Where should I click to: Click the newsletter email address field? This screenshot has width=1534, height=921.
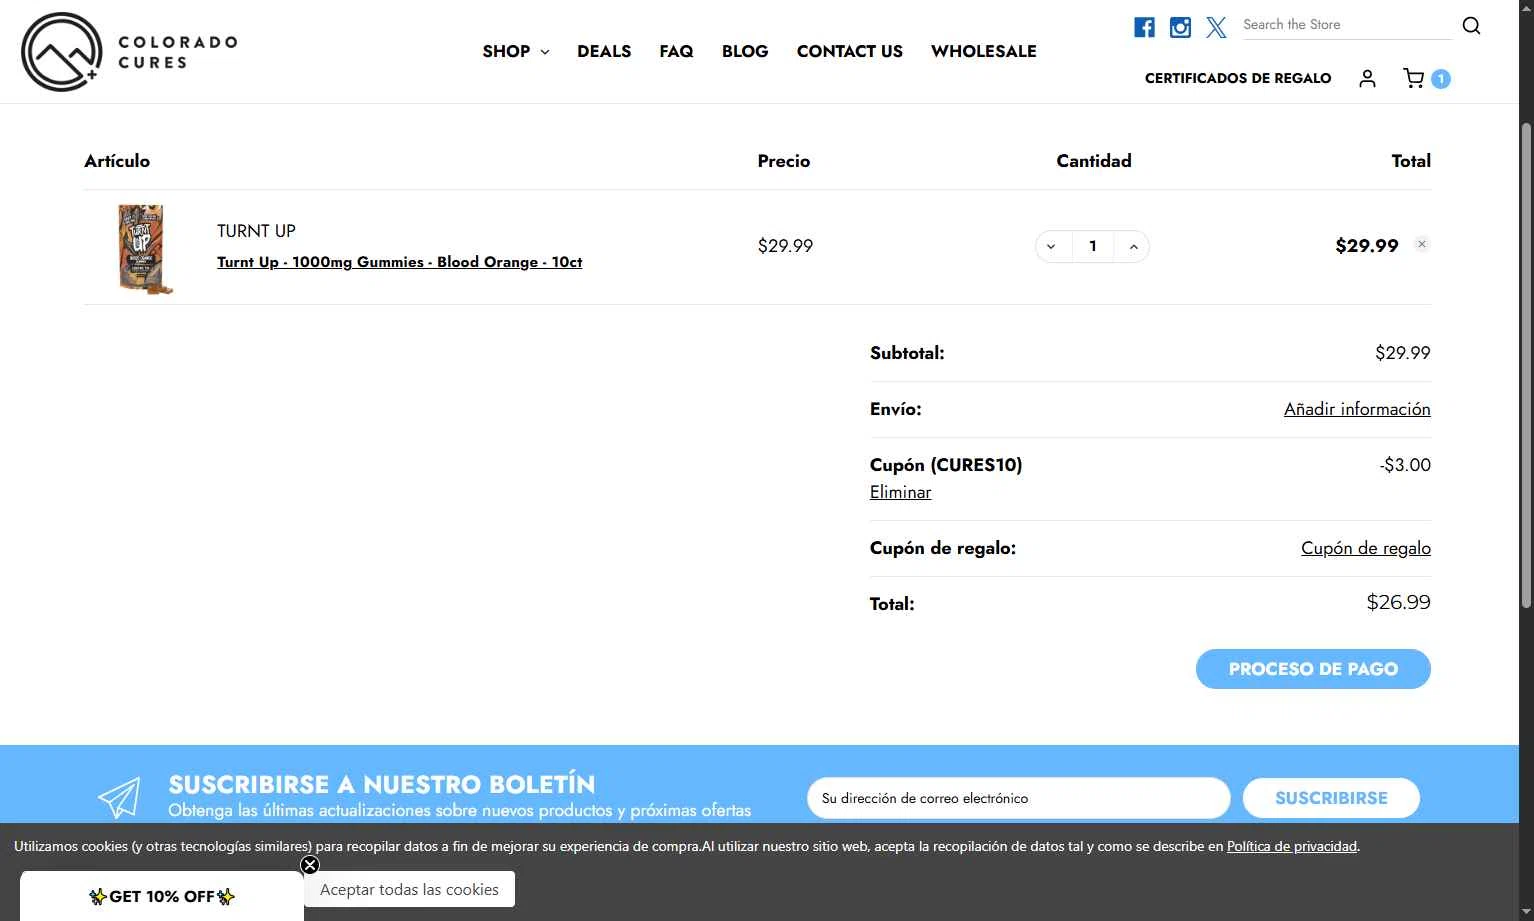(1018, 798)
